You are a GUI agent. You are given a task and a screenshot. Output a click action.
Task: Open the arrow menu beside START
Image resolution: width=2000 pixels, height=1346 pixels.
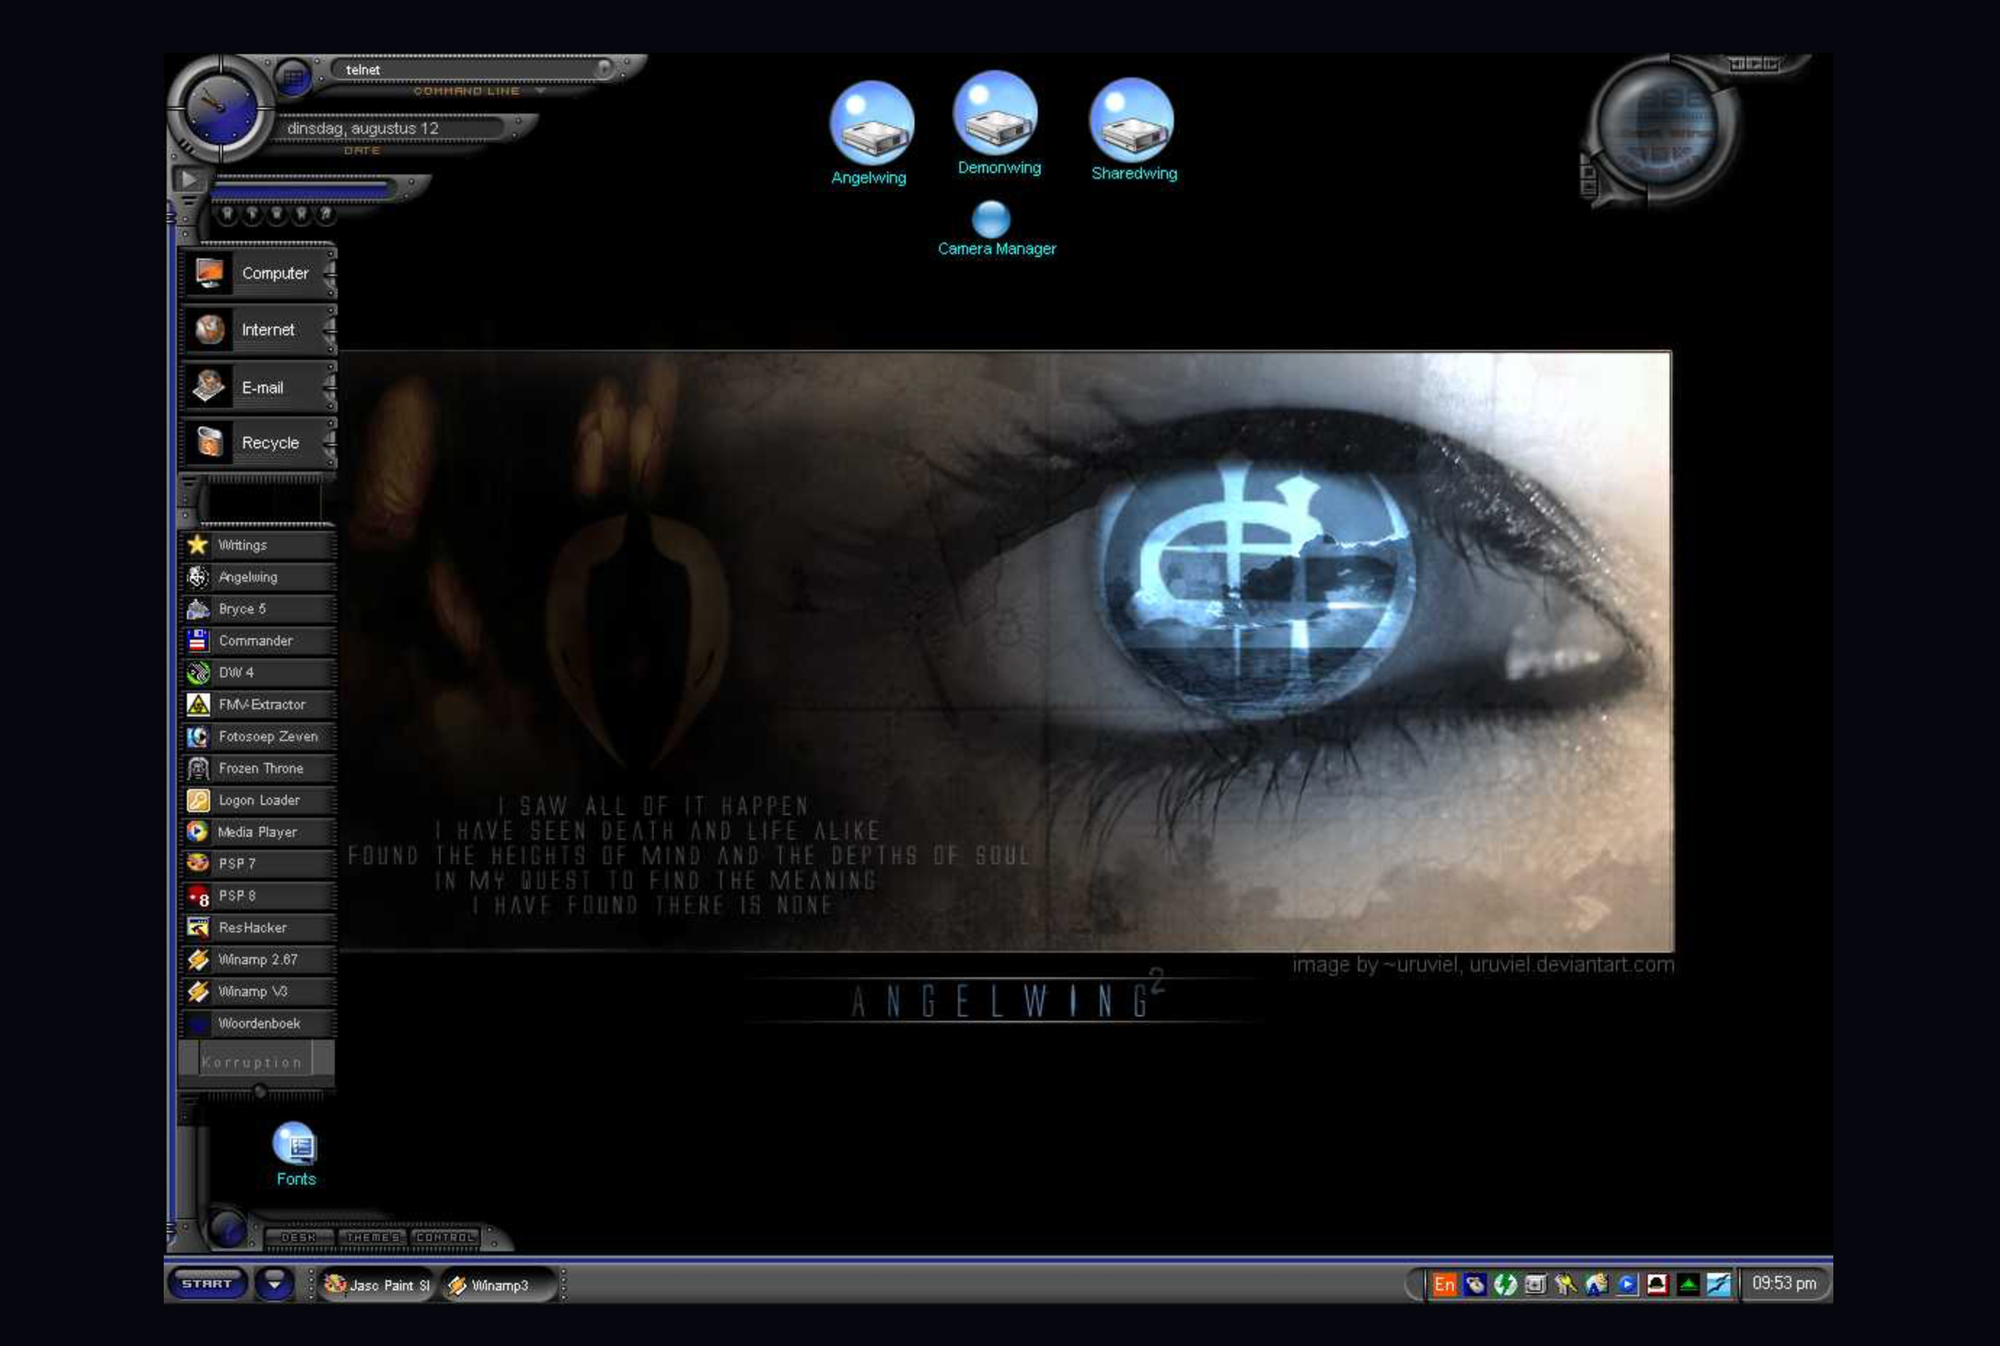point(274,1284)
